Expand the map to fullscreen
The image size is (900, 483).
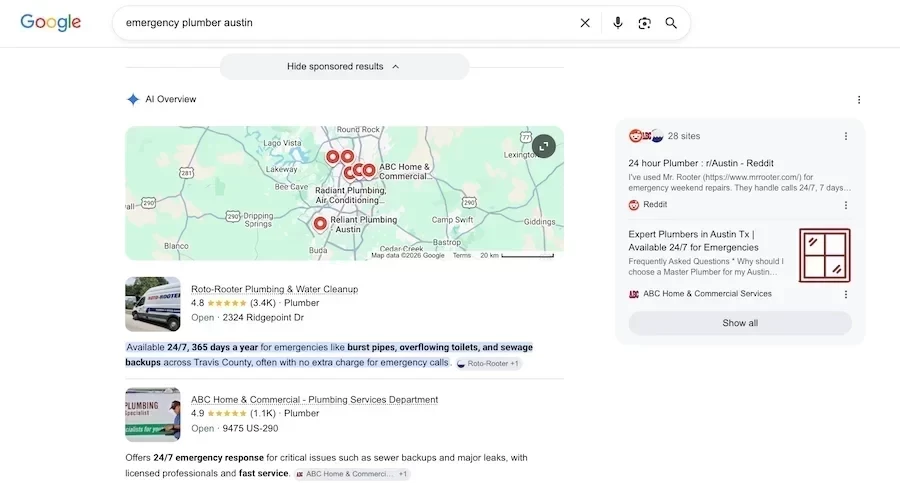[544, 146]
